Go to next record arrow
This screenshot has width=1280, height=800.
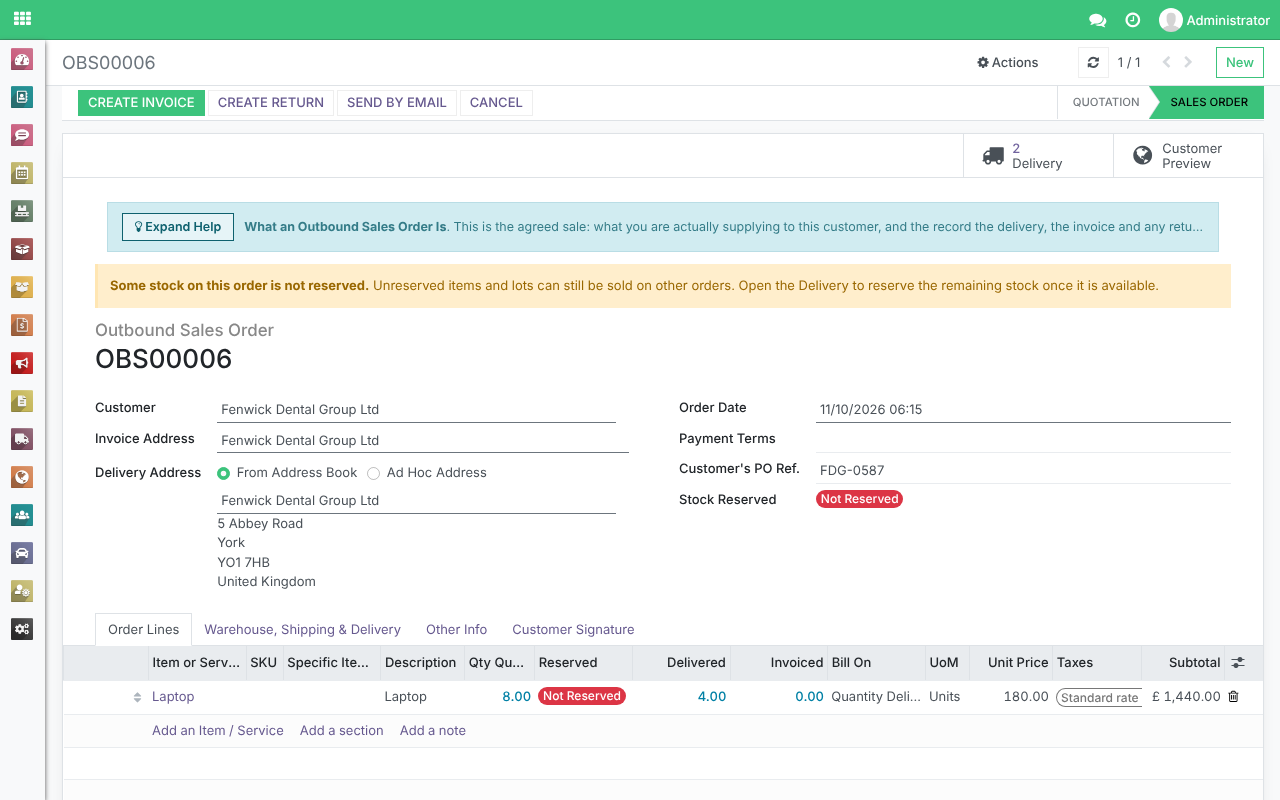click(1188, 62)
